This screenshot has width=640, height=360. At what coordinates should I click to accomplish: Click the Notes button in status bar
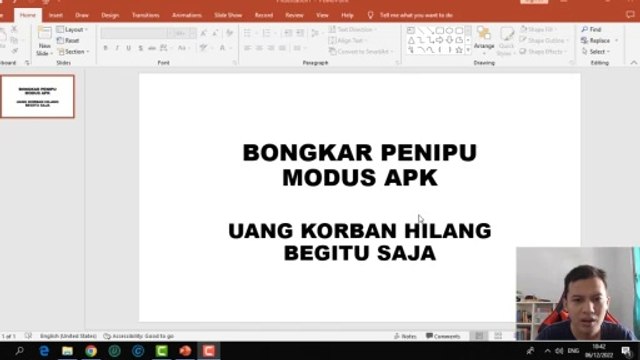pos(405,336)
